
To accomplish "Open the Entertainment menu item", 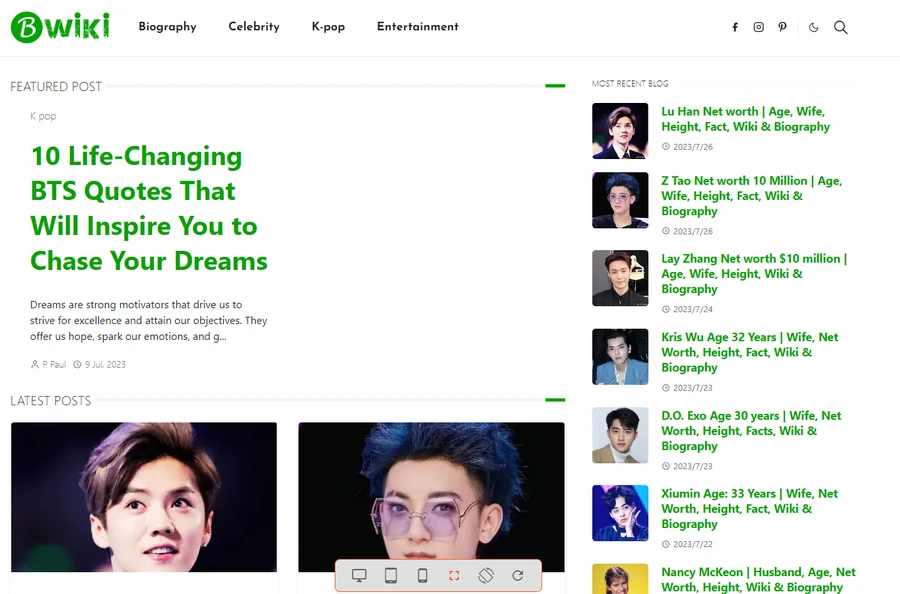I will click(x=417, y=27).
